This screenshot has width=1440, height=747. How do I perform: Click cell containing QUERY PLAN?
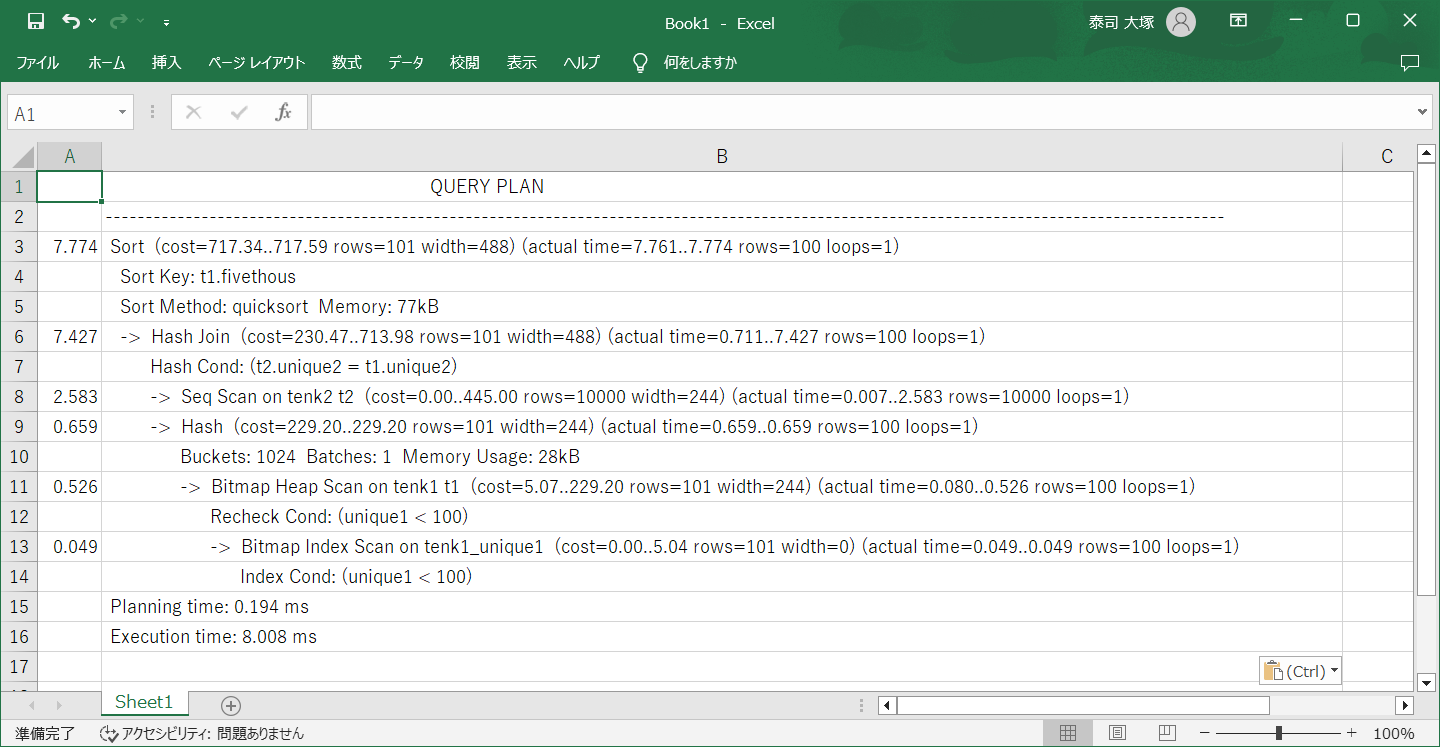pyautogui.click(x=722, y=187)
